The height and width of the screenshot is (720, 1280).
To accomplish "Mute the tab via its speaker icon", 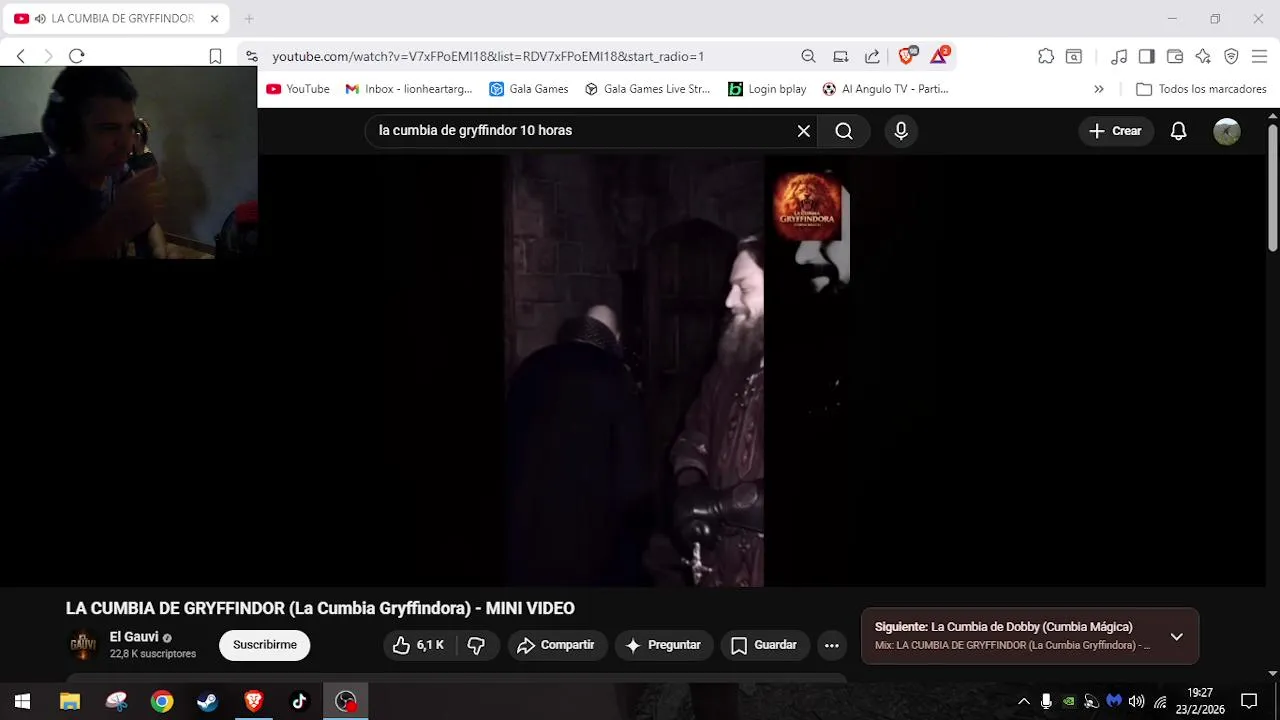I will [40, 19].
